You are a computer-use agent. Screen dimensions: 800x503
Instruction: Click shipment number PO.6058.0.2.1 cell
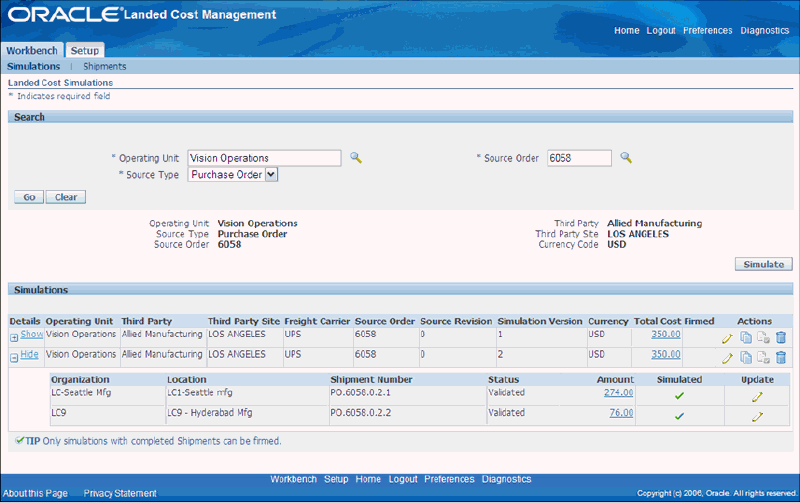pos(360,393)
